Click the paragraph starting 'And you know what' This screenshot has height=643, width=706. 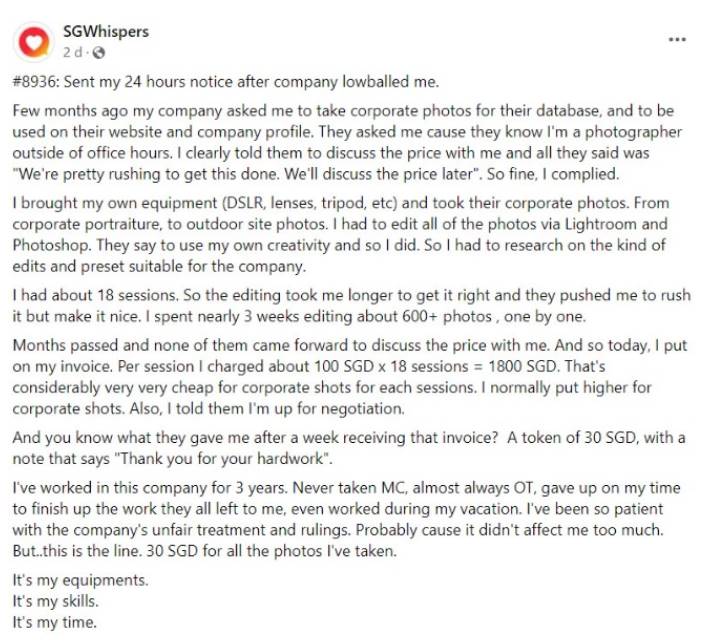(x=349, y=448)
